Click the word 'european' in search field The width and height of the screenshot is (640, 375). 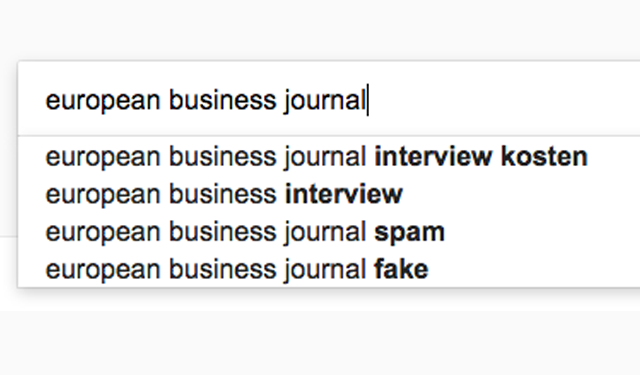click(x=102, y=101)
